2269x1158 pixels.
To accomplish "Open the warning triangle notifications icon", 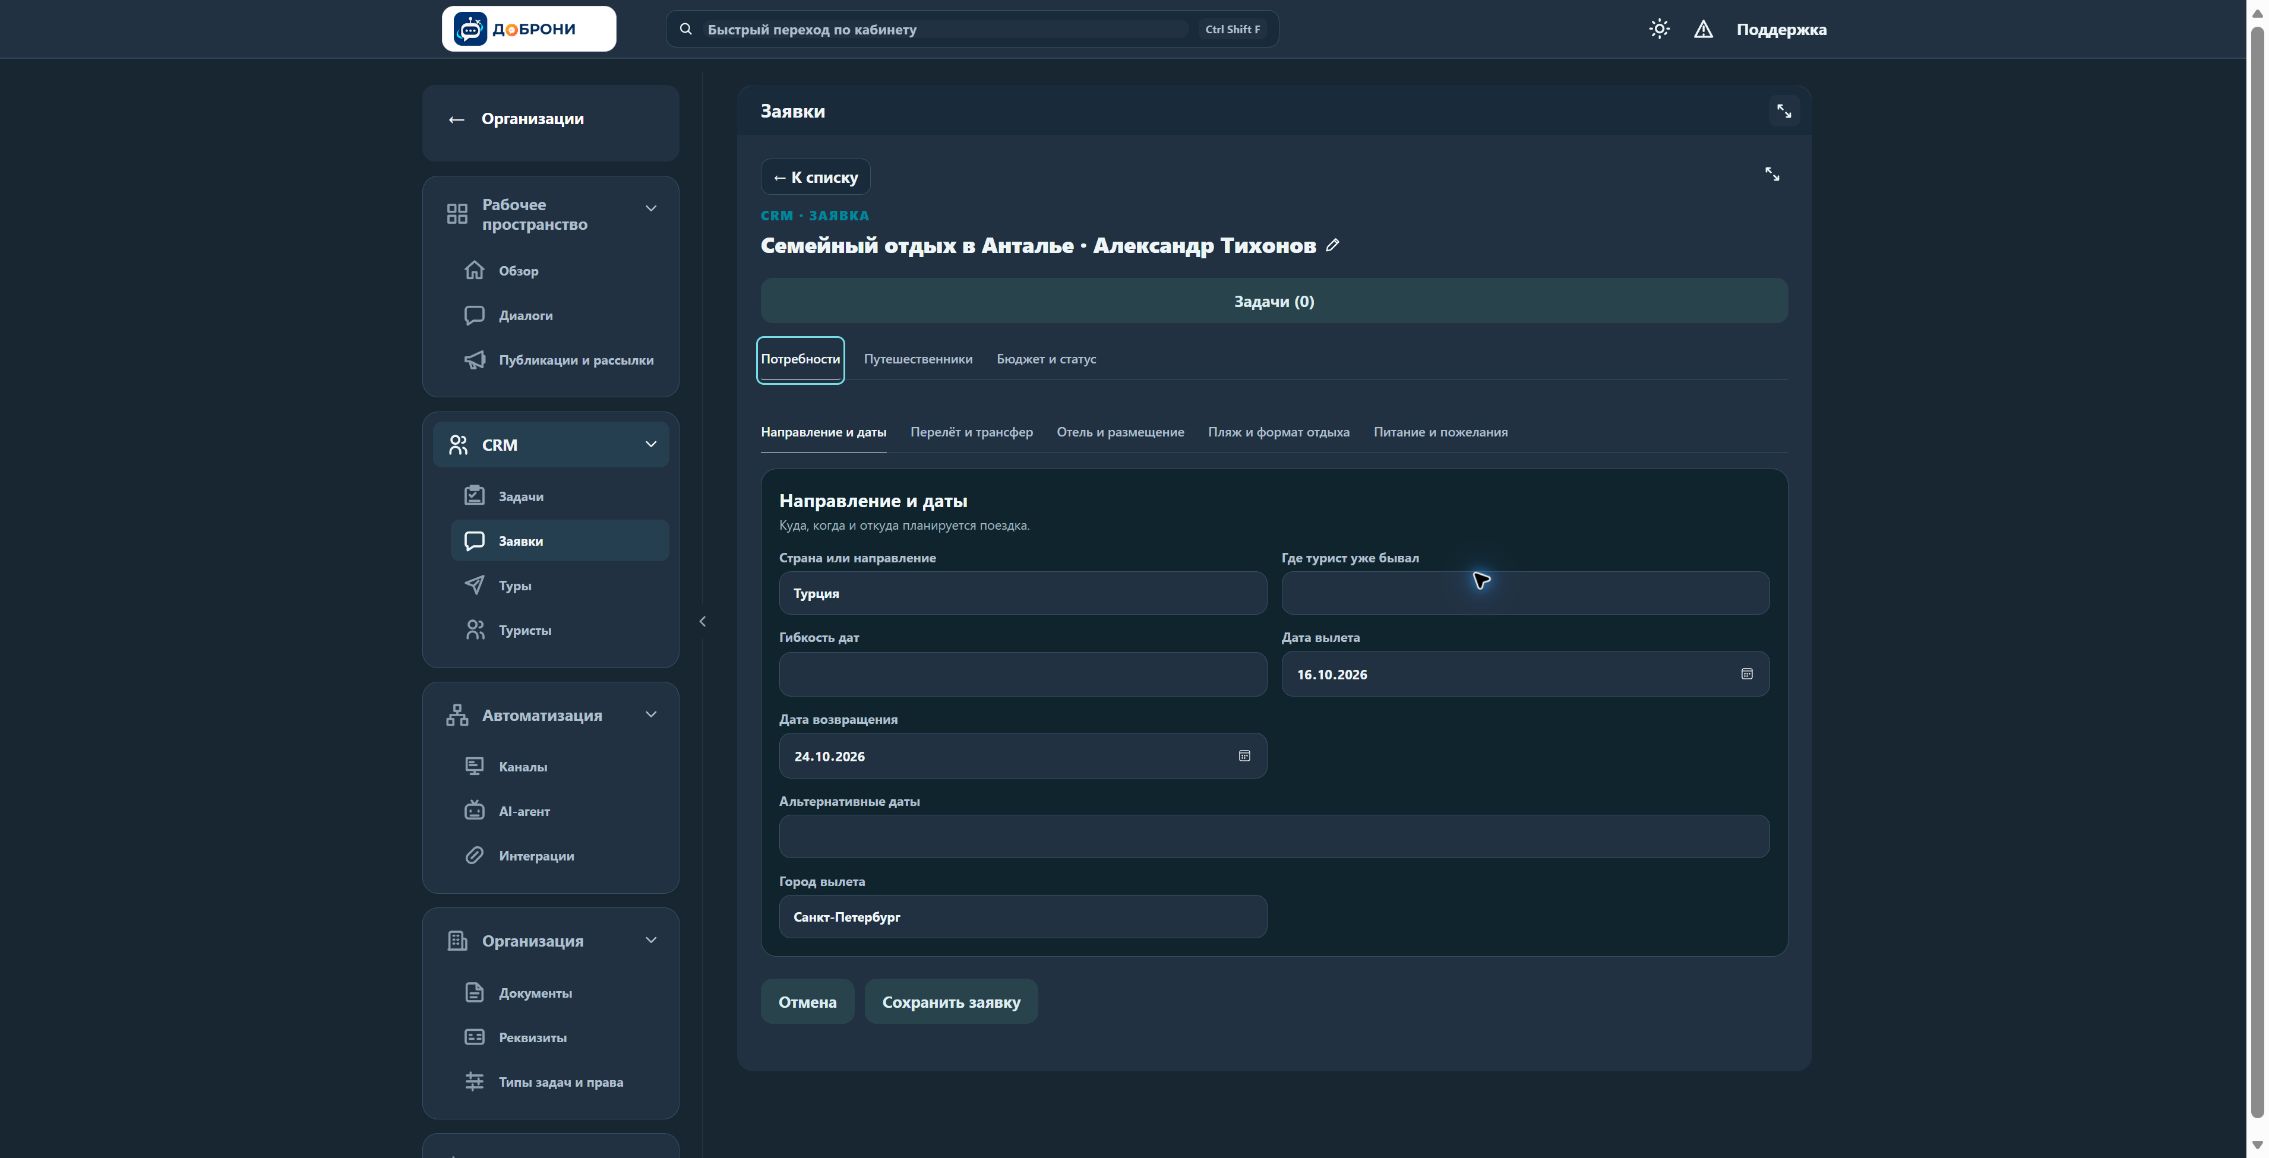I will pyautogui.click(x=1703, y=29).
